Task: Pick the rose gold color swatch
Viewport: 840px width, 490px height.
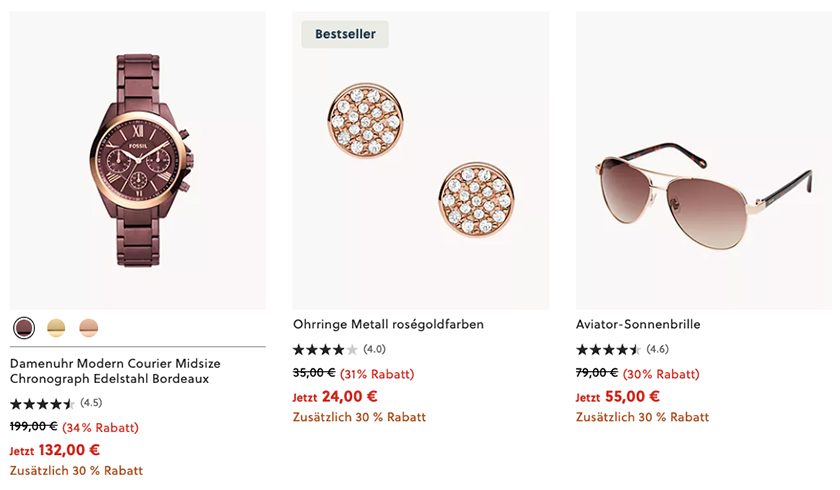Action: (89, 328)
